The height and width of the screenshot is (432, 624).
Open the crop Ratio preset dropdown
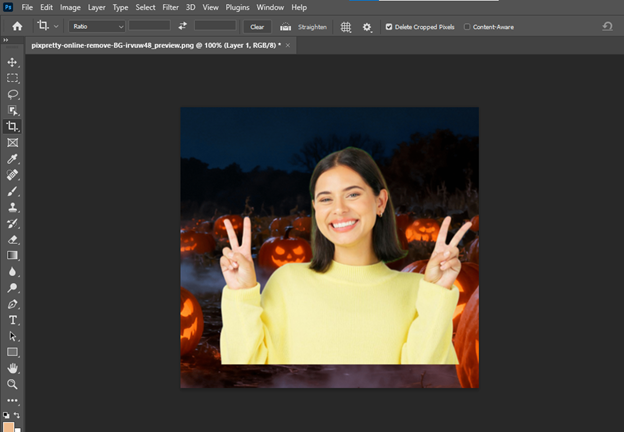pos(97,26)
